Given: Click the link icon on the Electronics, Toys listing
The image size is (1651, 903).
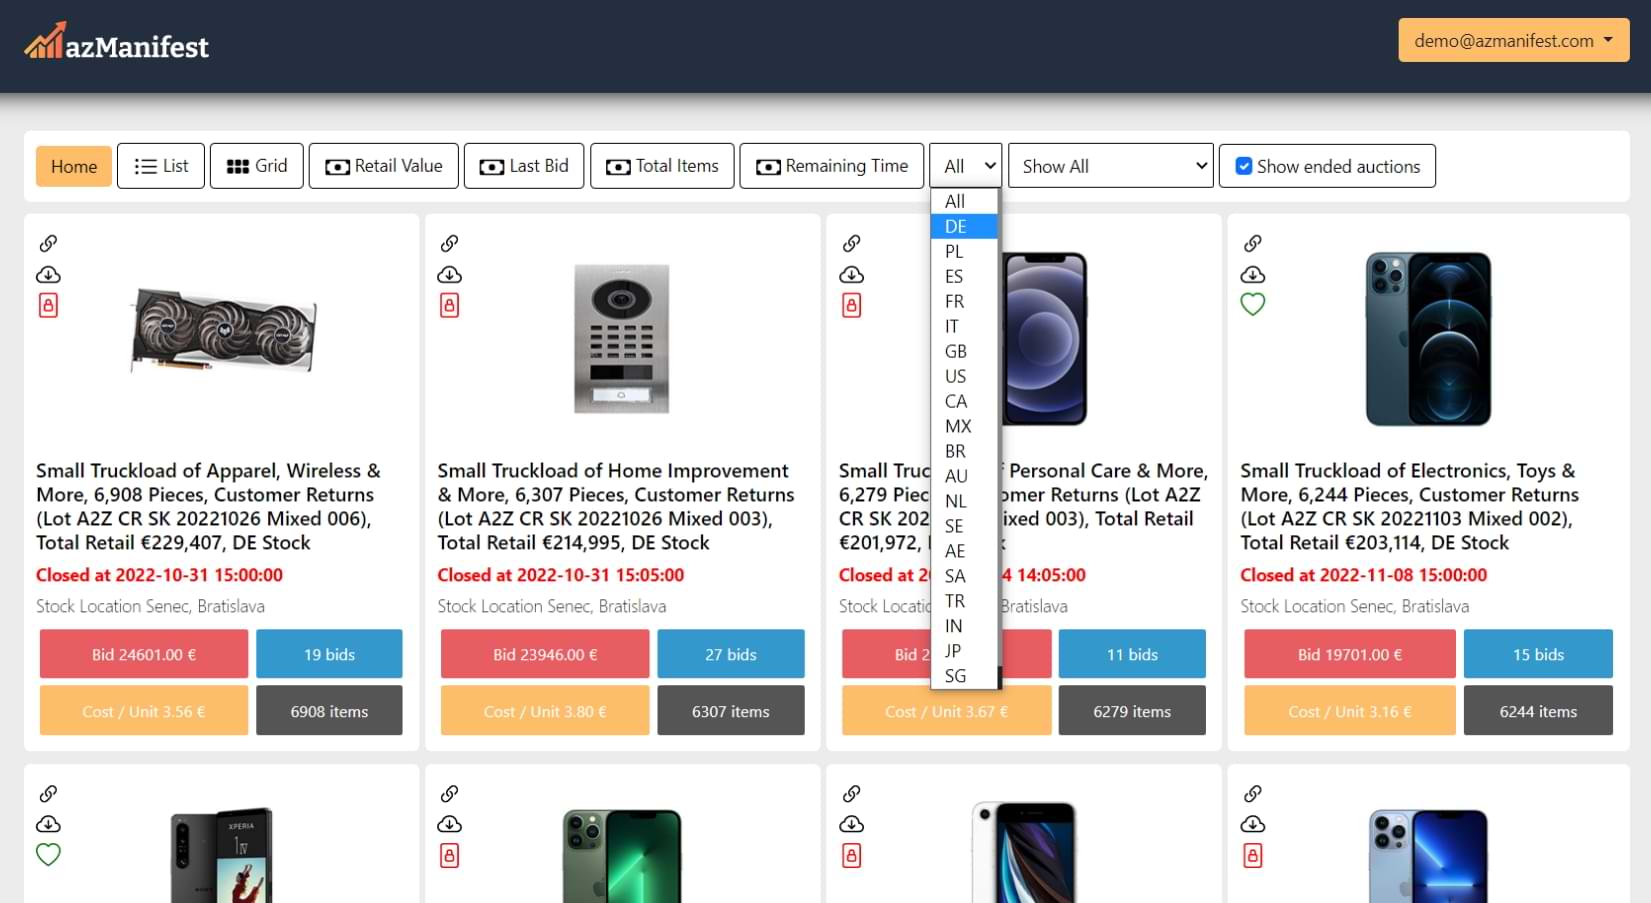Looking at the screenshot, I should pyautogui.click(x=1252, y=243).
